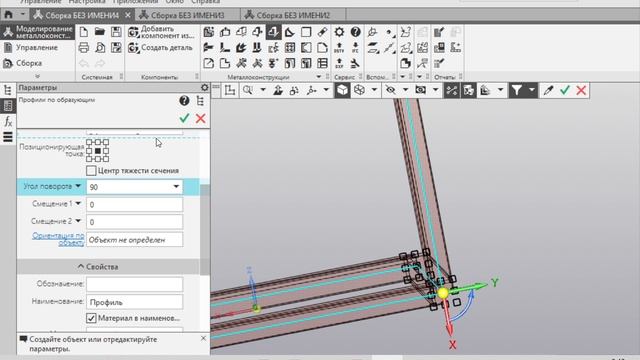Open help via the question mark in the Сервис group
640x360 pixels.
point(356,32)
